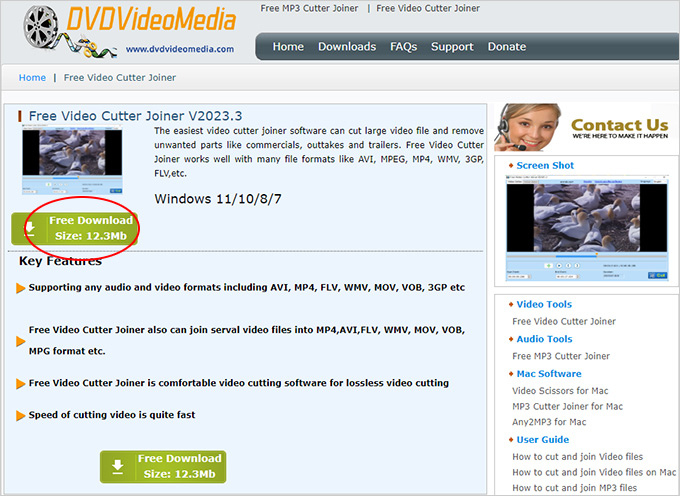This screenshot has width=680, height=496.
Task: Click the red diamond bullet beside Audio Tools
Action: pos(511,339)
